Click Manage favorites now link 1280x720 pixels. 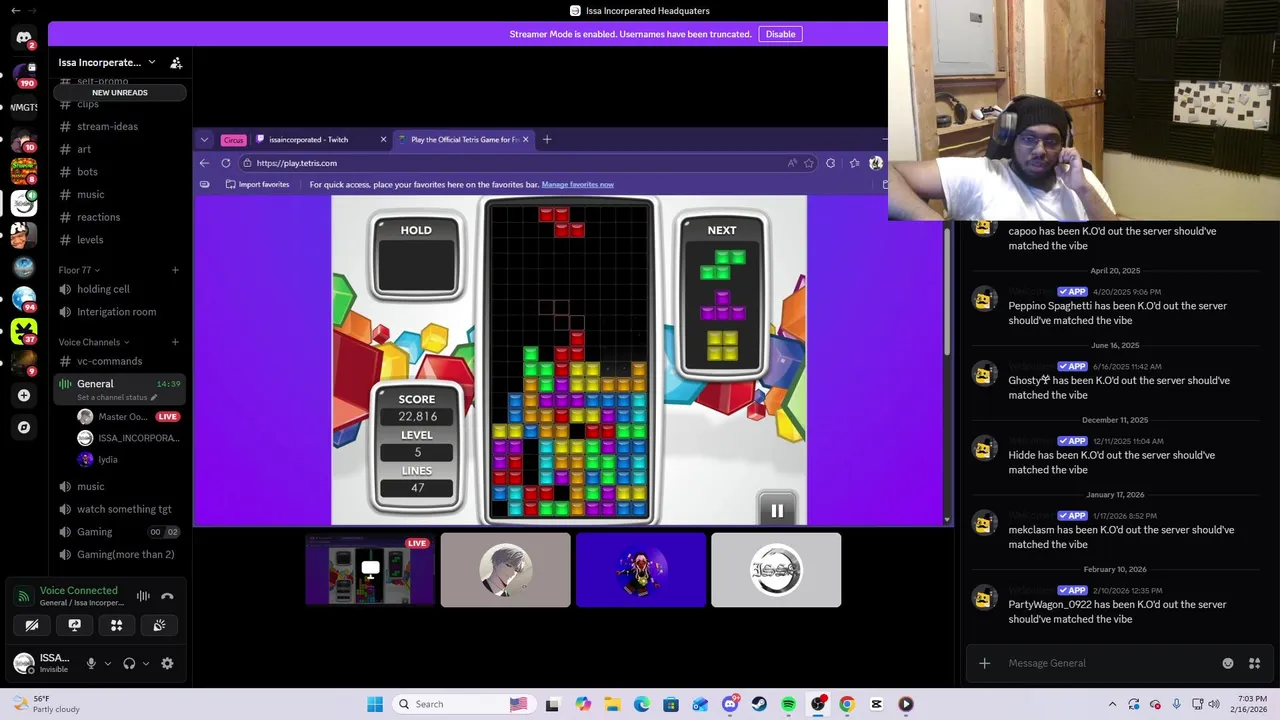[578, 184]
